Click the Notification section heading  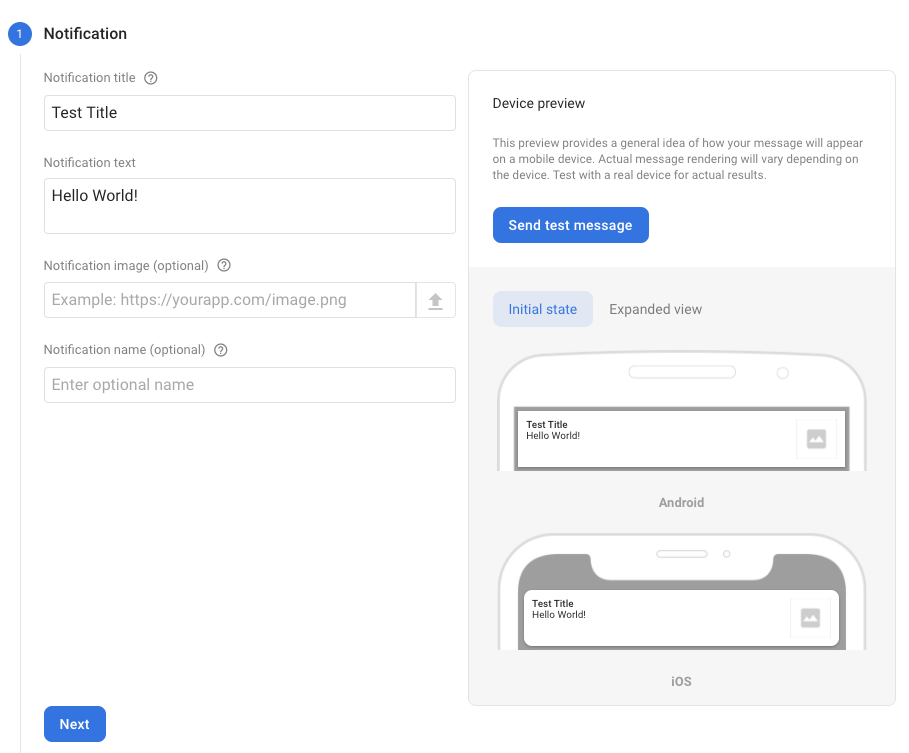pyautogui.click(x=85, y=34)
